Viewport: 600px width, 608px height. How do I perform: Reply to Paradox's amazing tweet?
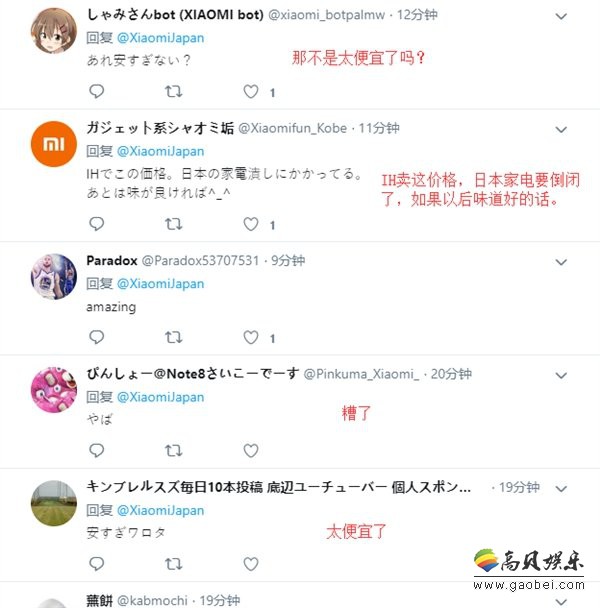[96, 337]
